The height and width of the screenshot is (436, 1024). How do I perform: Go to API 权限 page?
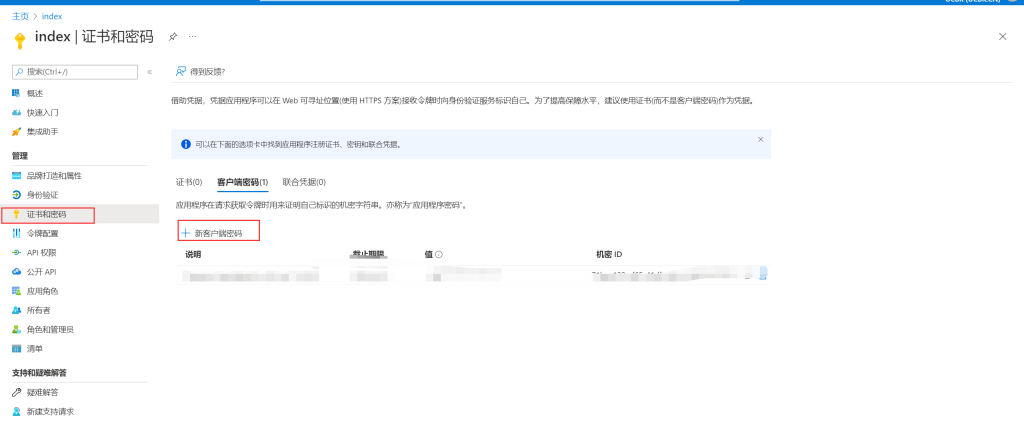(x=41, y=252)
